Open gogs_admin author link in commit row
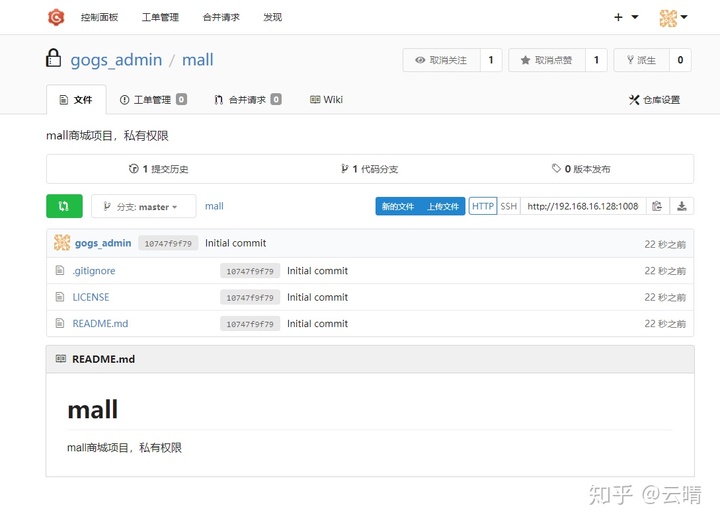This screenshot has height=524, width=720. [x=103, y=243]
